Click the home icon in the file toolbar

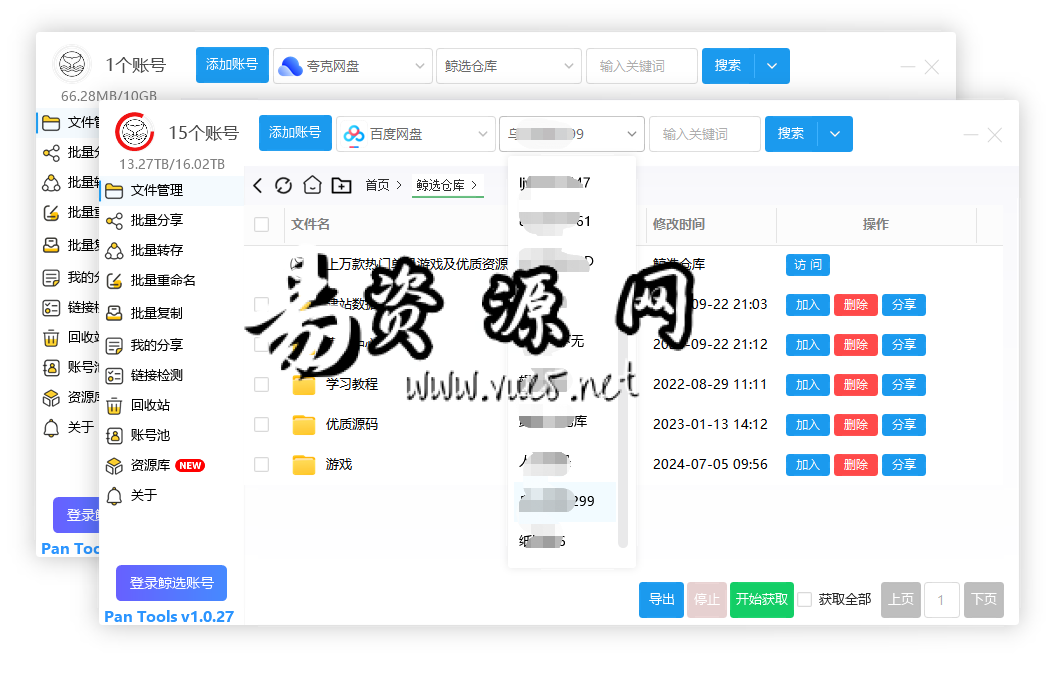[312, 185]
